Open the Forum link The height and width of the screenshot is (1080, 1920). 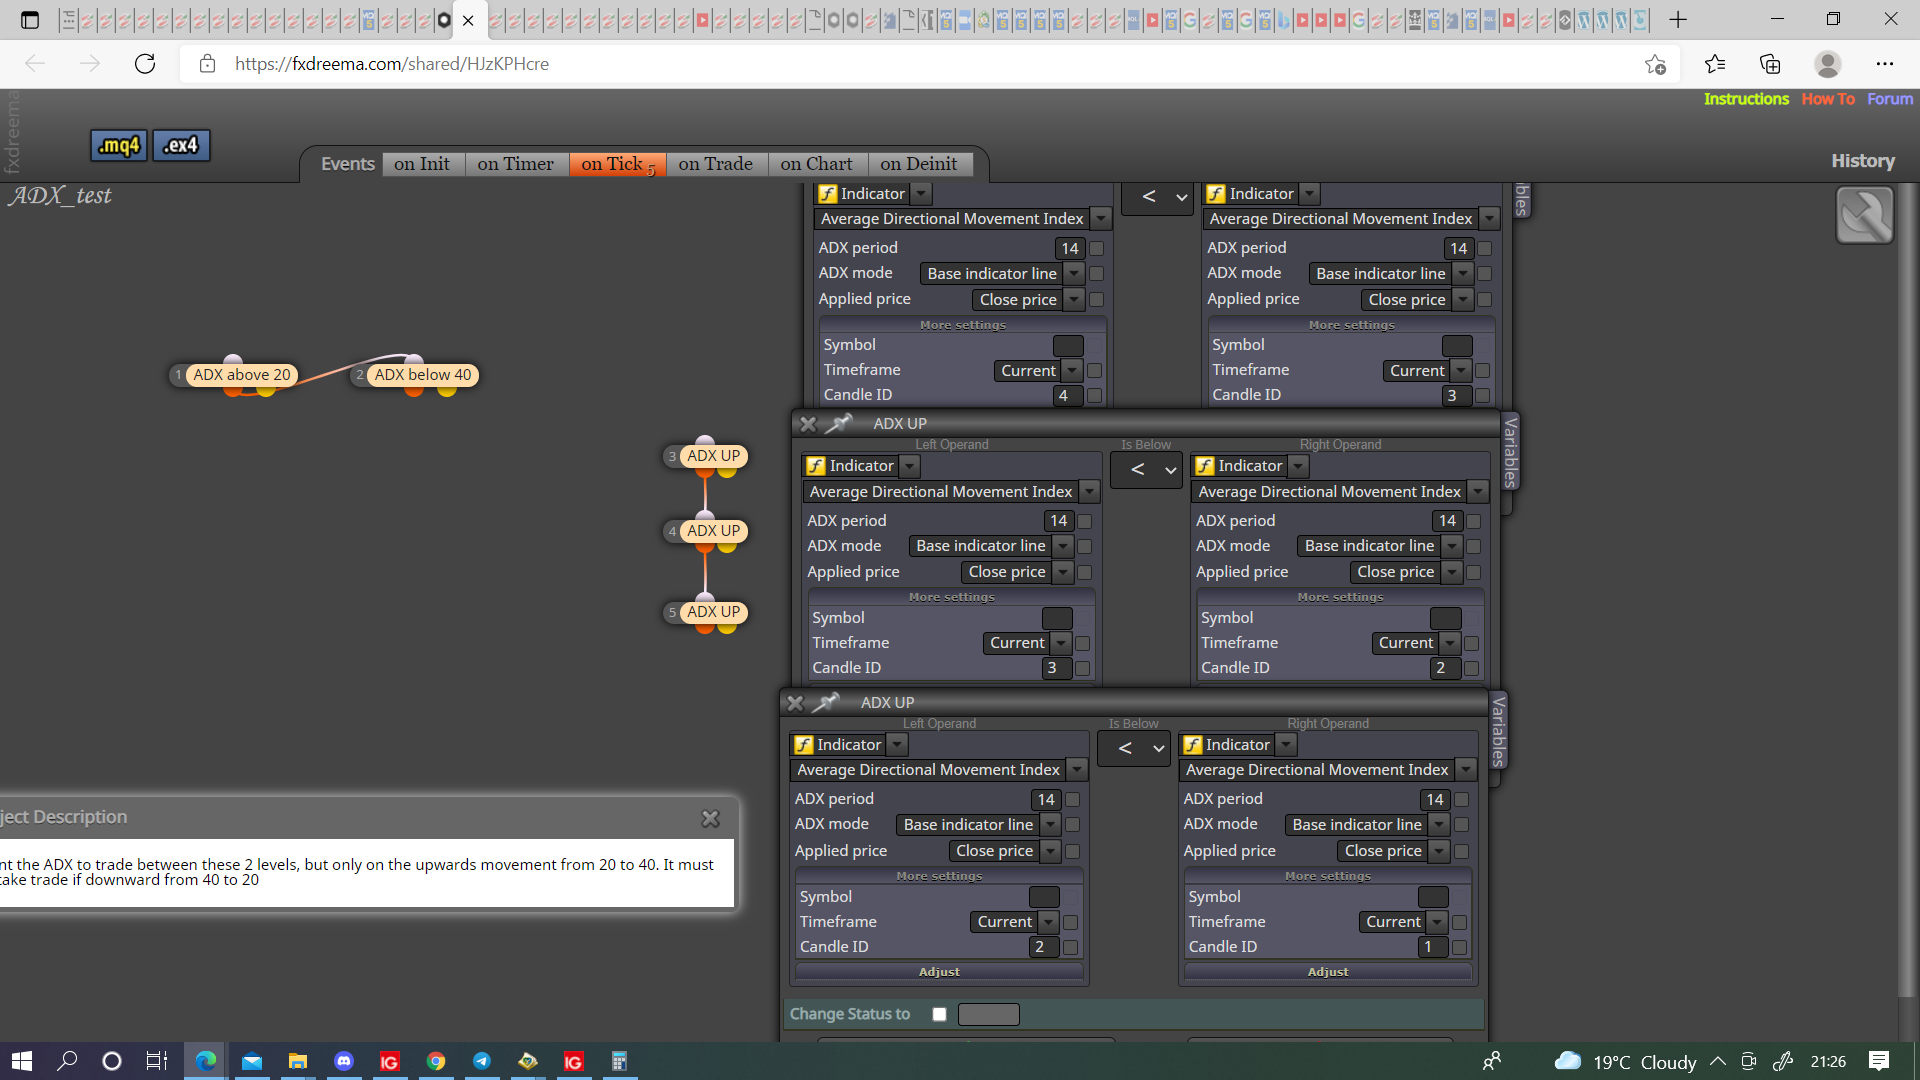(1890, 99)
